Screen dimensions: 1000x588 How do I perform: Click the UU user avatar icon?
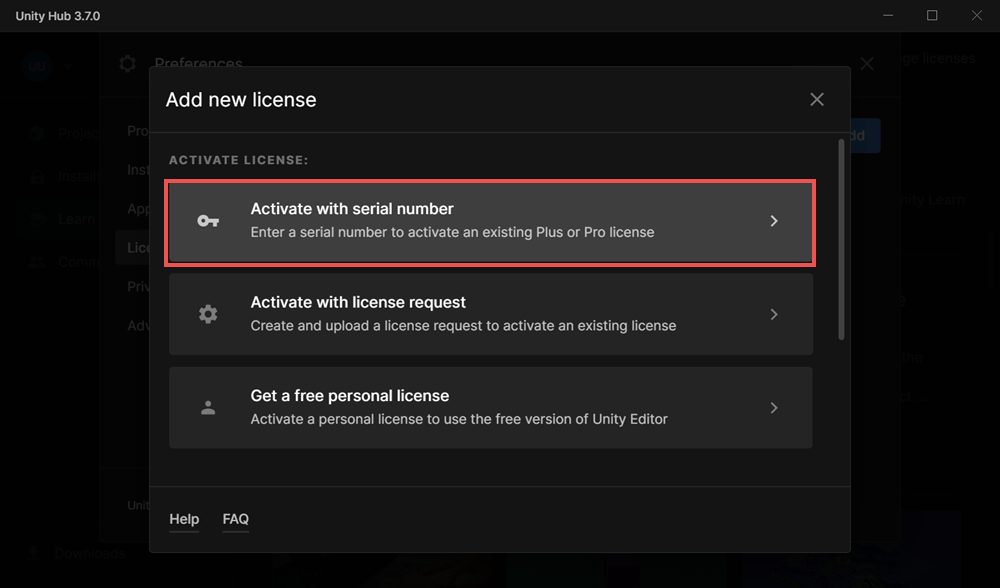(x=37, y=66)
